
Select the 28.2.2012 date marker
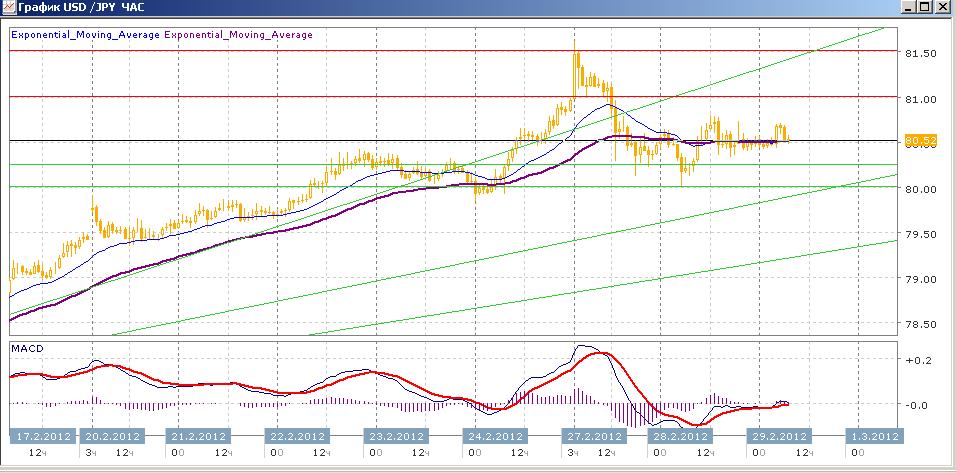(x=678, y=436)
